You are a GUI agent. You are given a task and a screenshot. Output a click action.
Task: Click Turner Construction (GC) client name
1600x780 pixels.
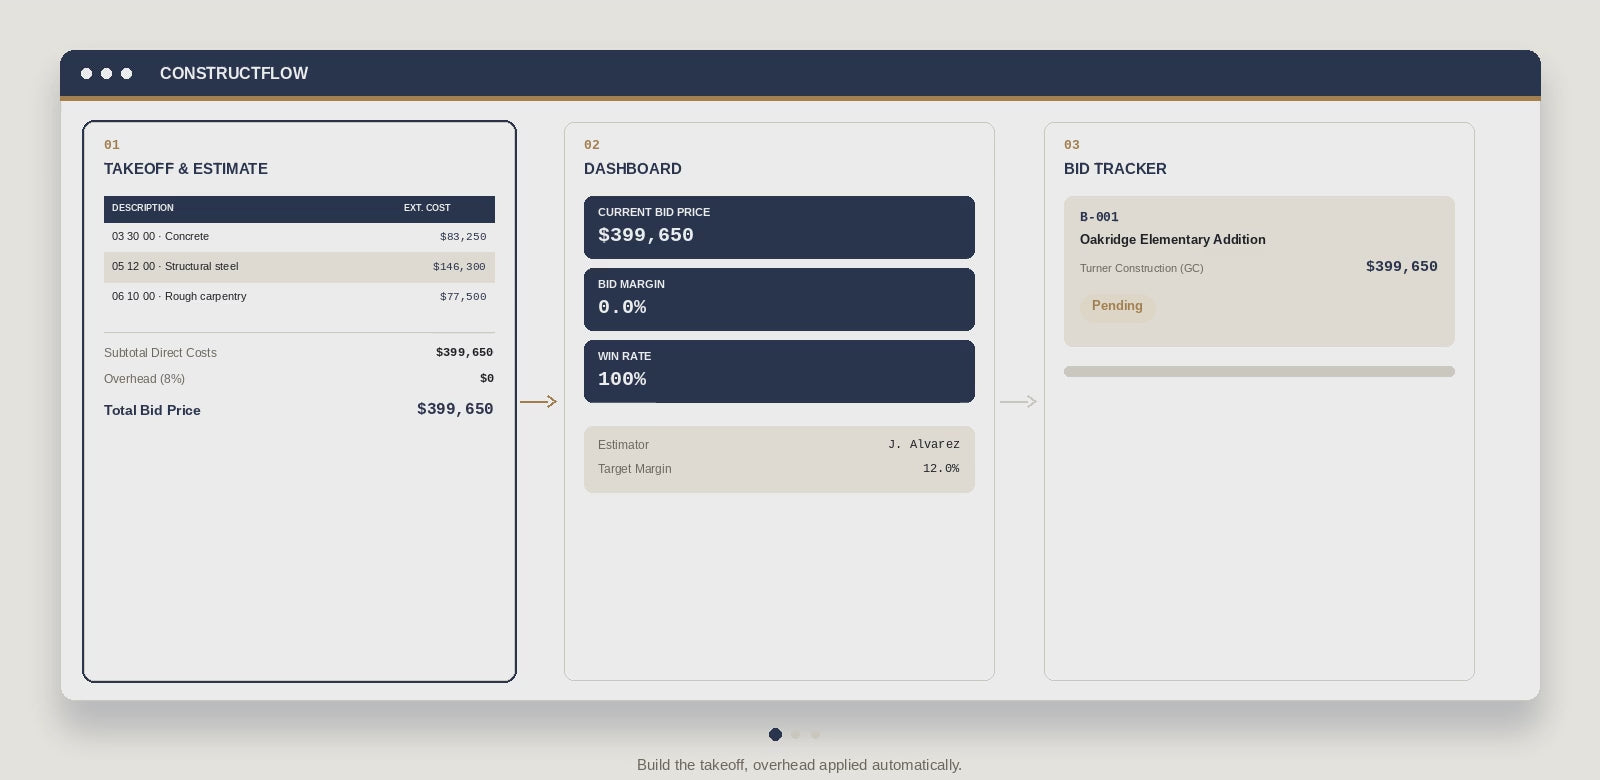[x=1142, y=268]
